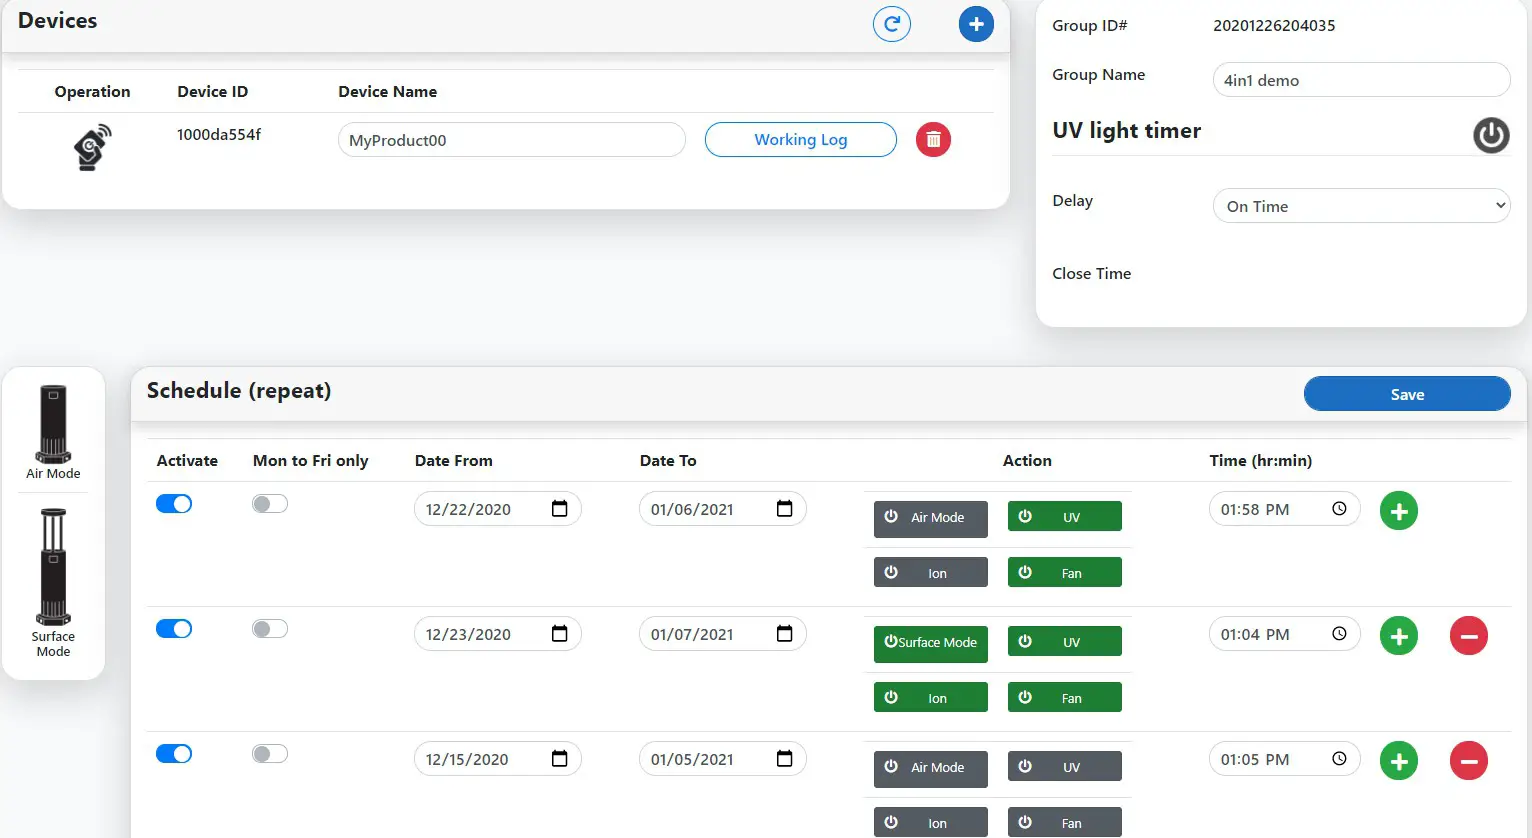
Task: Toggle Fan action in the 01:05 PM row
Action: (x=1065, y=823)
